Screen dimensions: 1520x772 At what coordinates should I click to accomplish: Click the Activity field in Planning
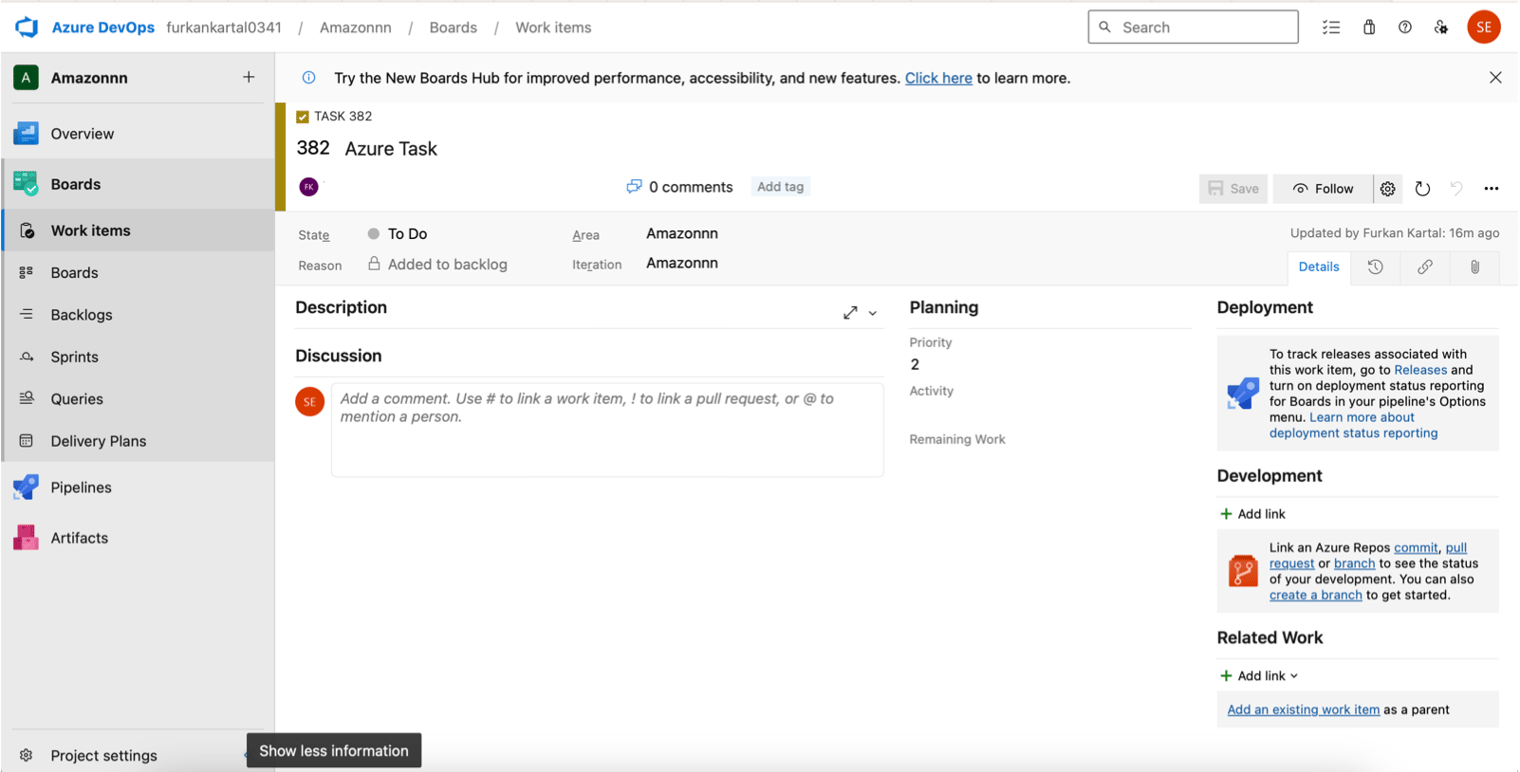coord(1050,413)
